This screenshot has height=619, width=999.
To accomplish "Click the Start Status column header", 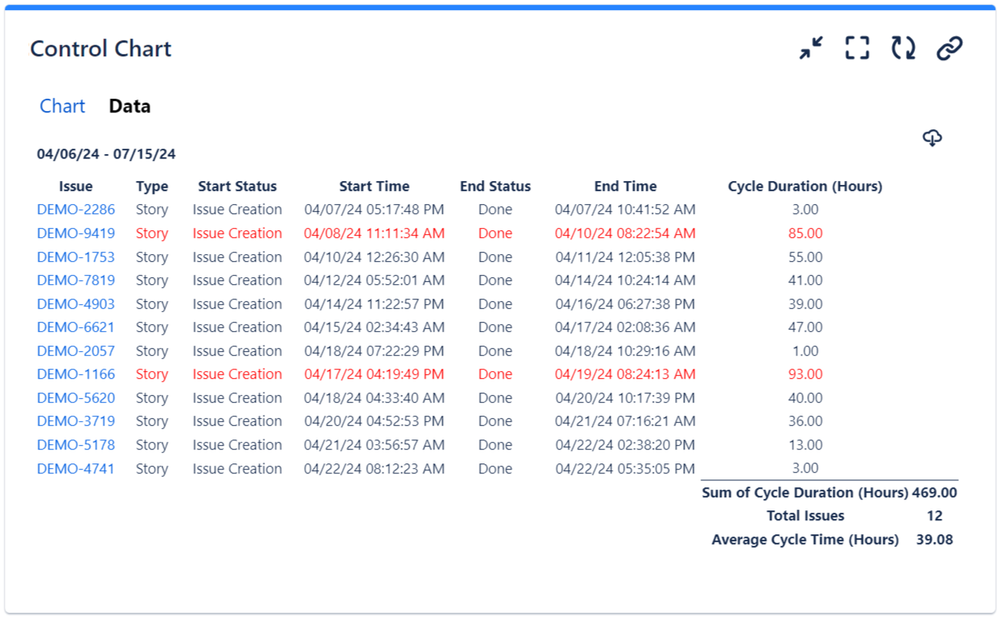I will [237, 186].
